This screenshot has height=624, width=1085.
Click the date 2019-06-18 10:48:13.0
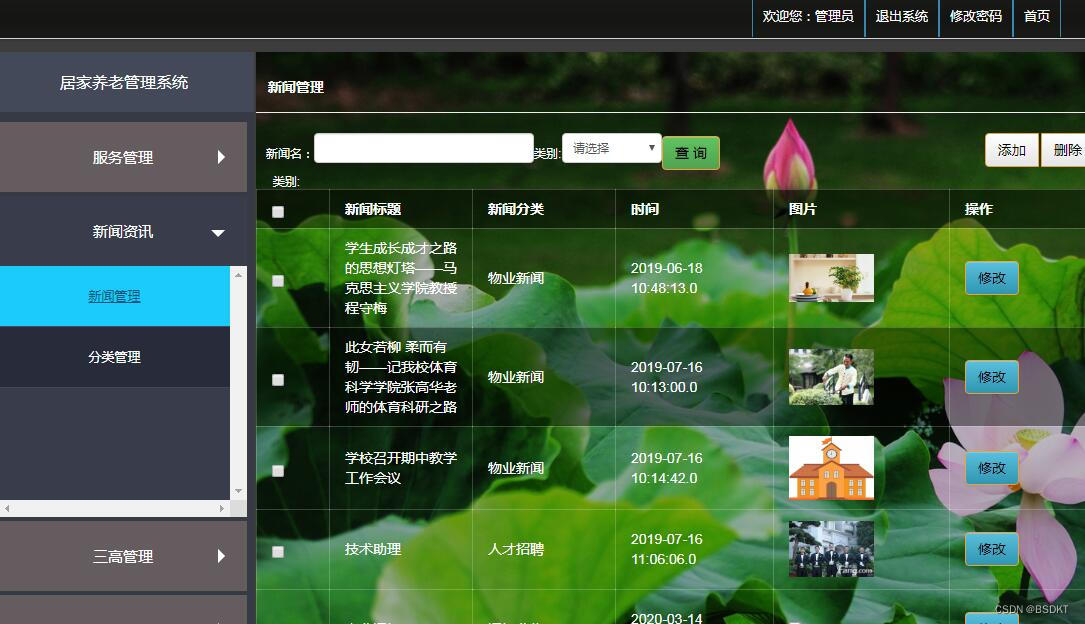tap(666, 278)
